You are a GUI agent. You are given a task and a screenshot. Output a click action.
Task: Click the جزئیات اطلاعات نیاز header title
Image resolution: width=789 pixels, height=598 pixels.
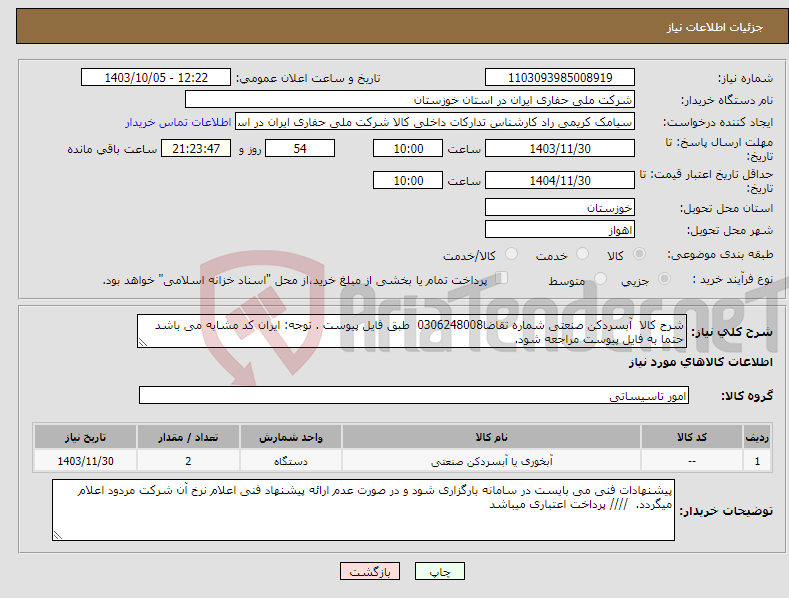click(715, 27)
